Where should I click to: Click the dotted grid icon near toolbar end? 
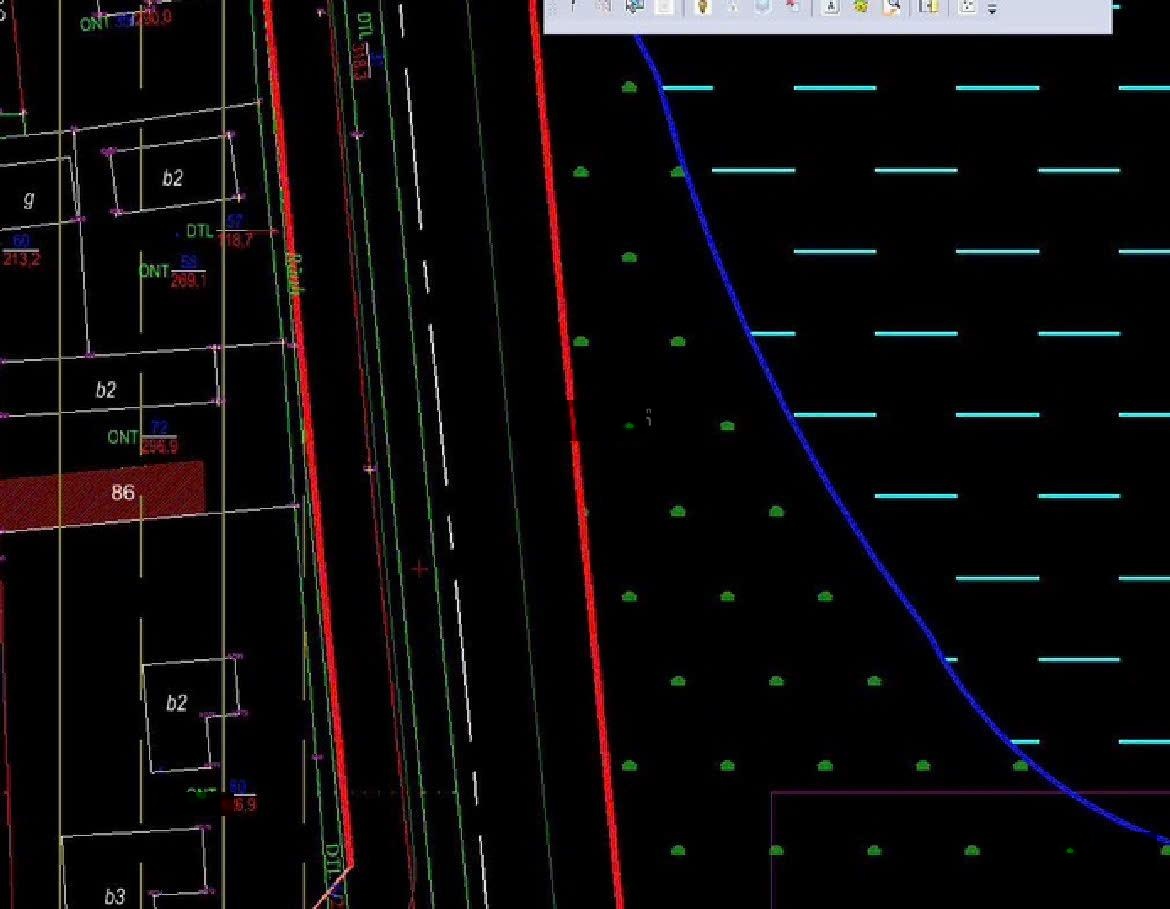pyautogui.click(x=967, y=7)
